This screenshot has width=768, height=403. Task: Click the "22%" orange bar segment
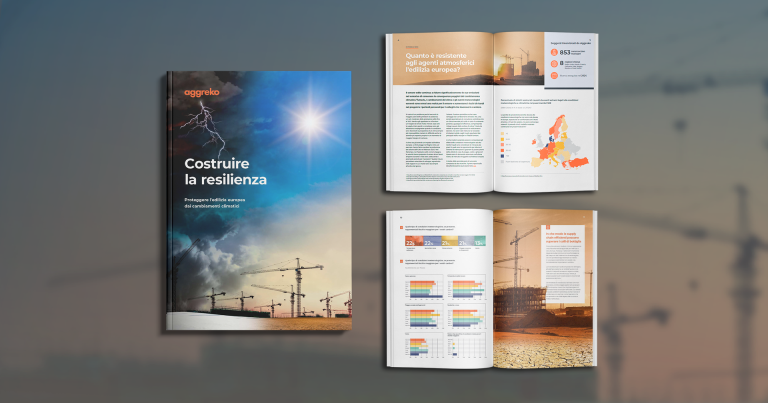pyautogui.click(x=414, y=241)
